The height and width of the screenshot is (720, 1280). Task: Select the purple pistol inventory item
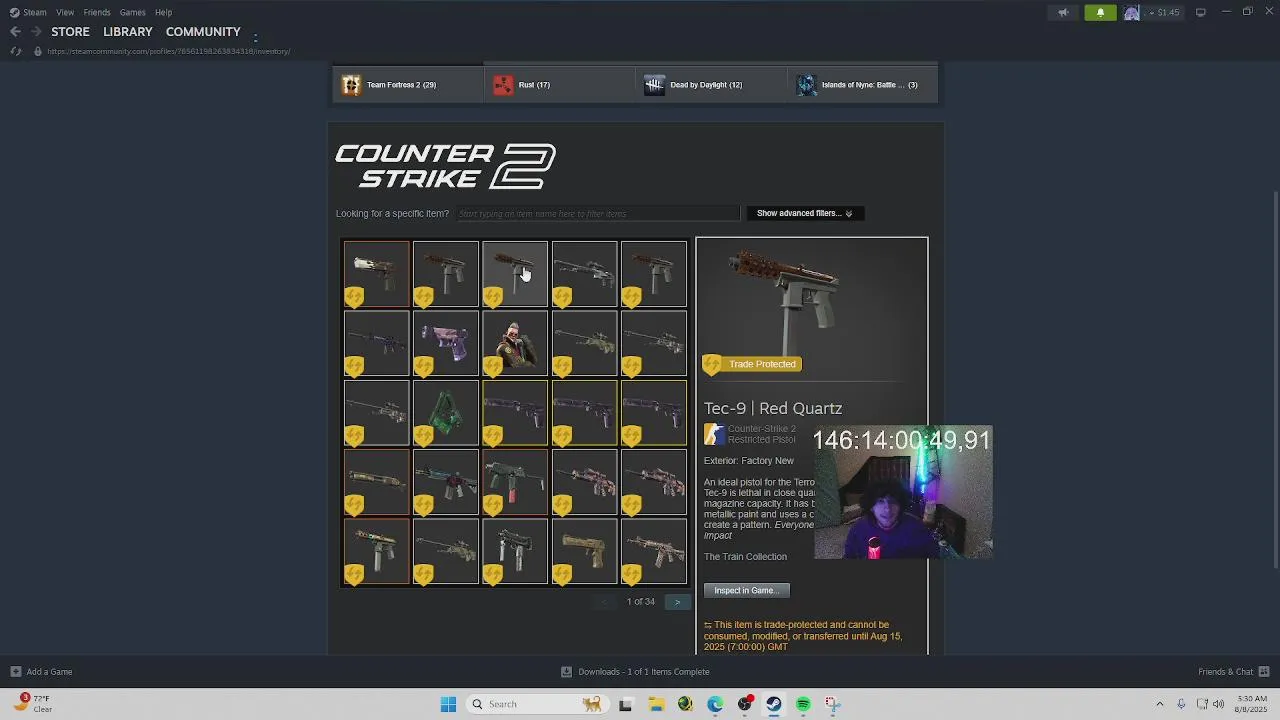coord(446,343)
